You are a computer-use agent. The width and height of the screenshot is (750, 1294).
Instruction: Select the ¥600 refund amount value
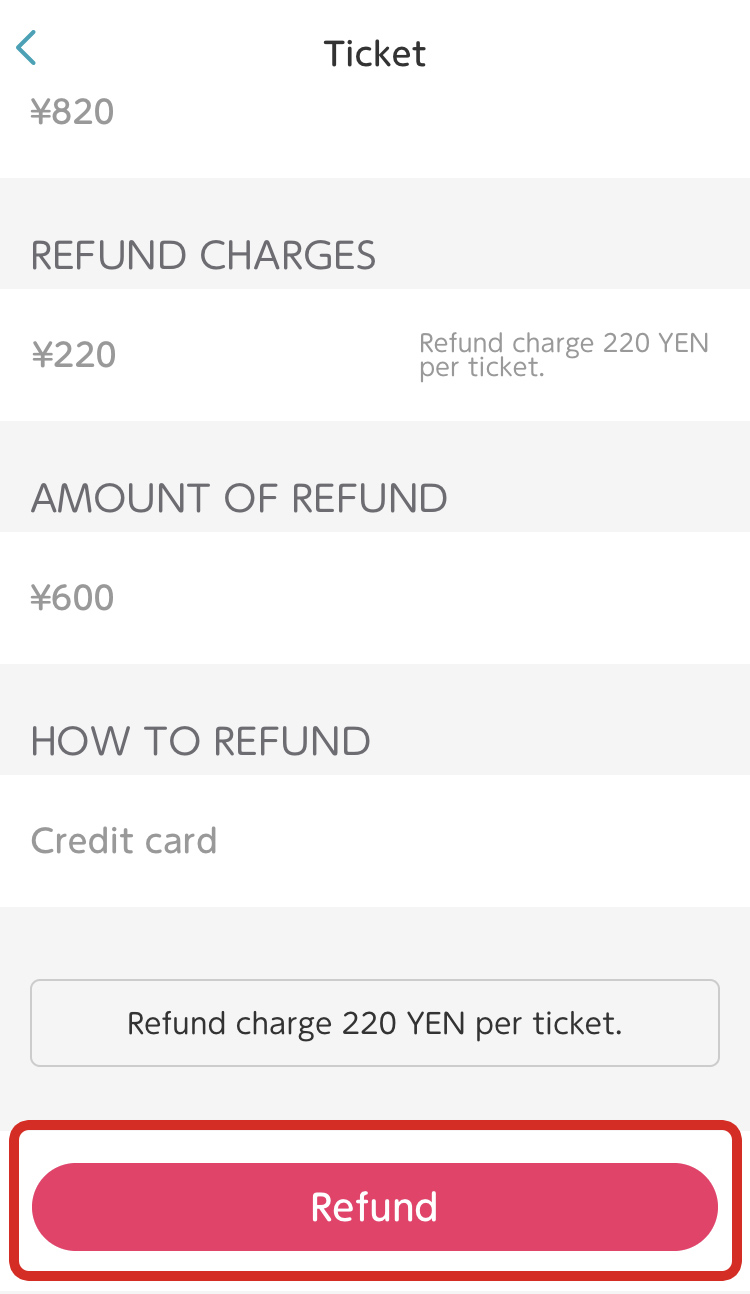coord(73,598)
